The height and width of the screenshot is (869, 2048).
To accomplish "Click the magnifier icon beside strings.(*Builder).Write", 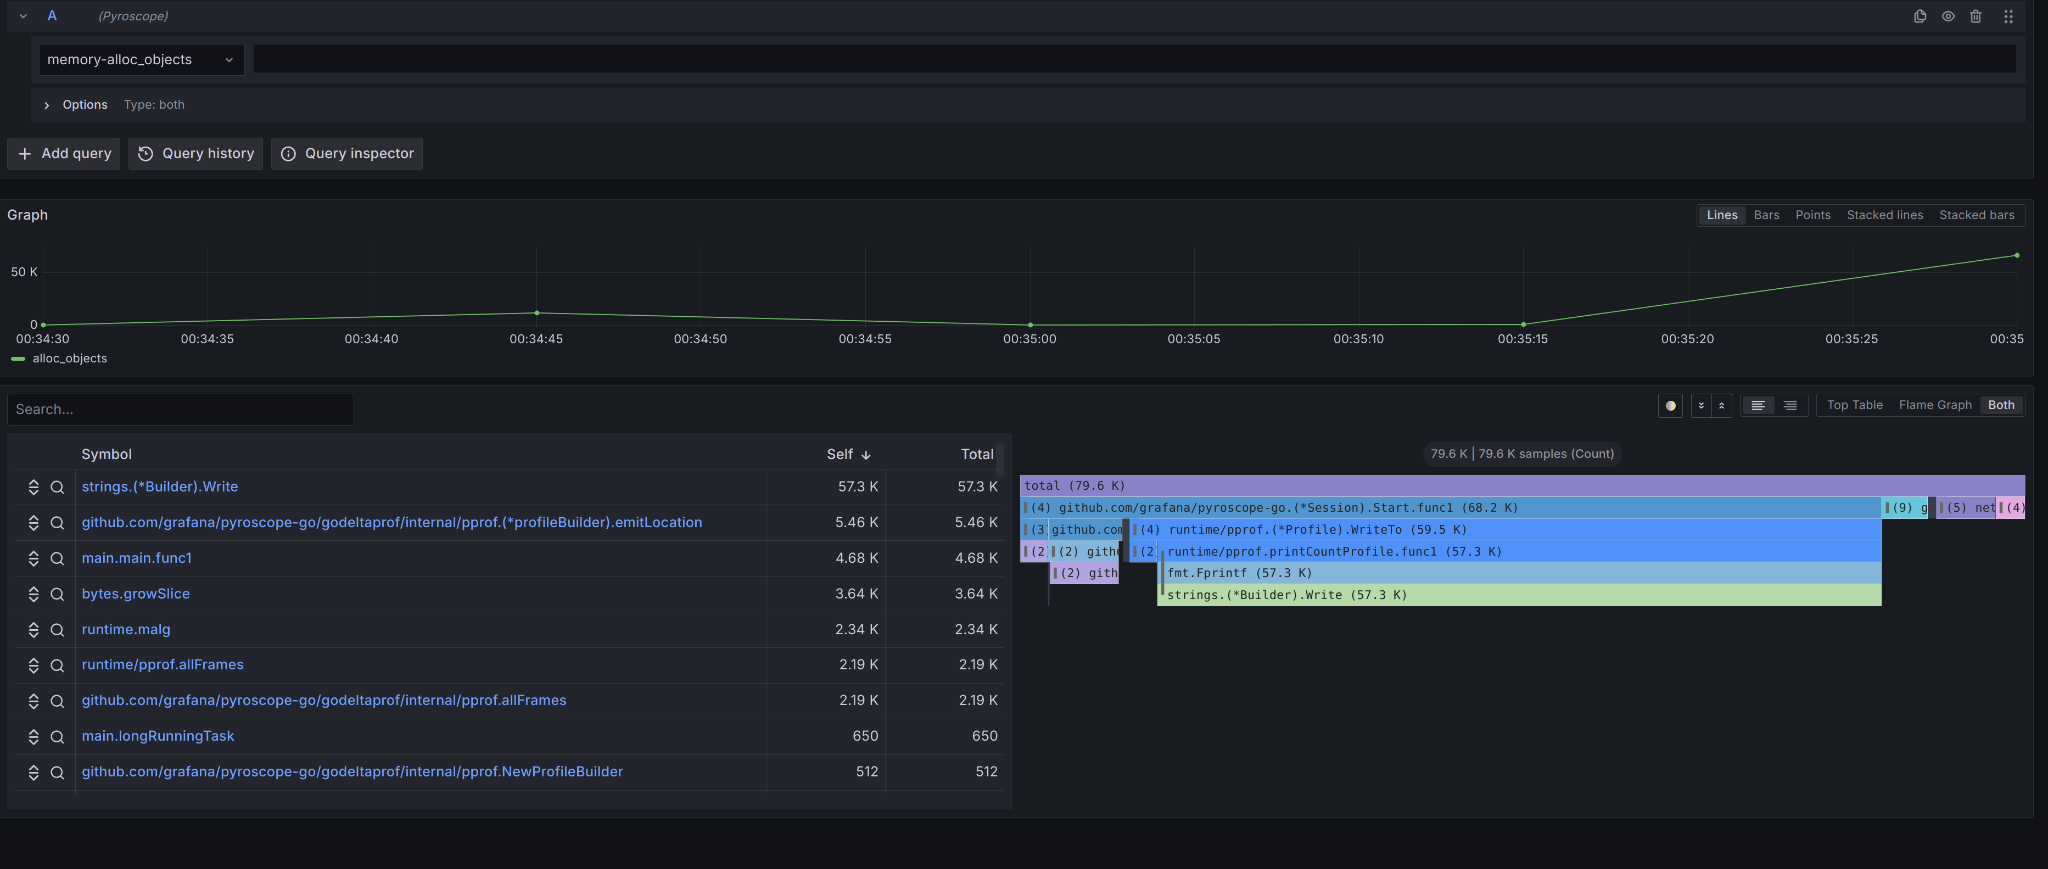I will point(57,487).
